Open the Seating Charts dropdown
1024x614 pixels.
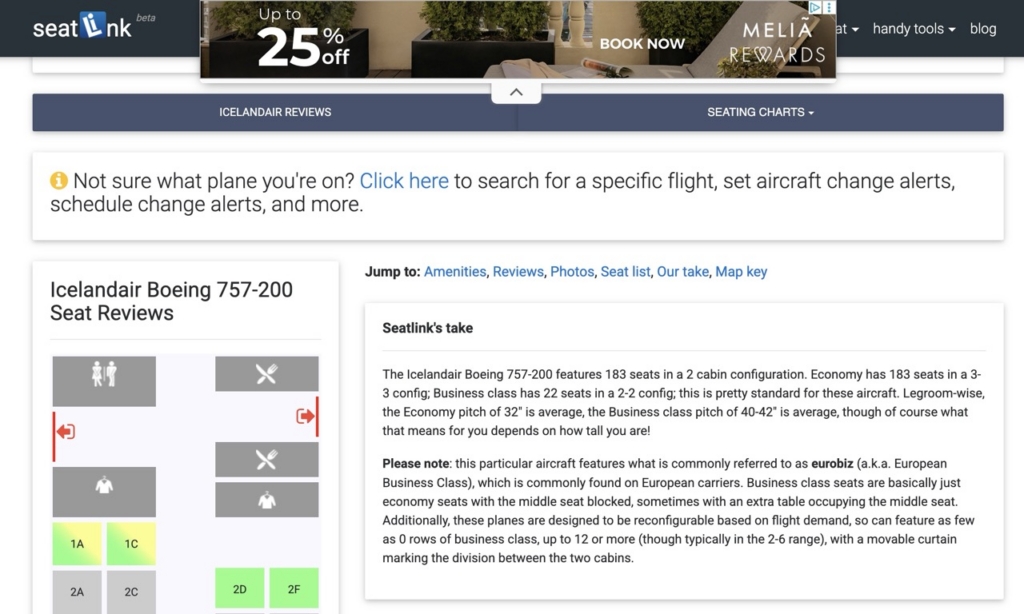(x=760, y=112)
